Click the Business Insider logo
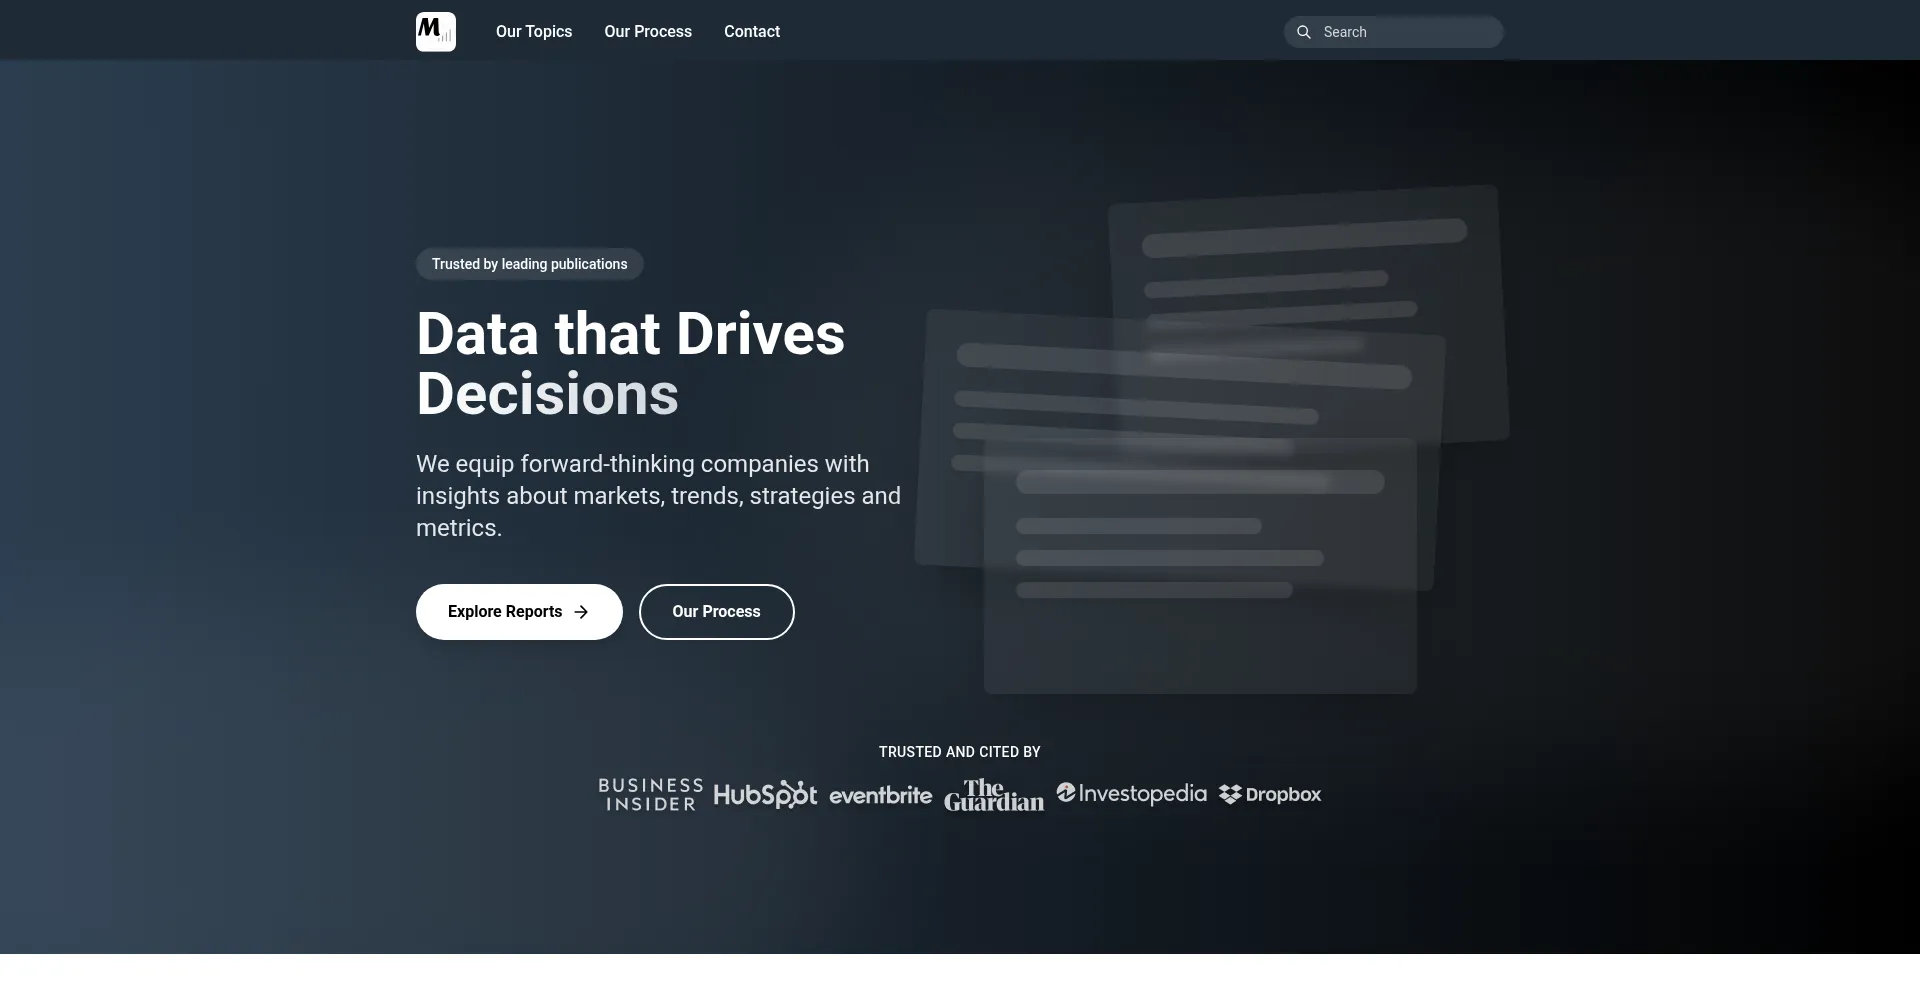 click(x=651, y=795)
